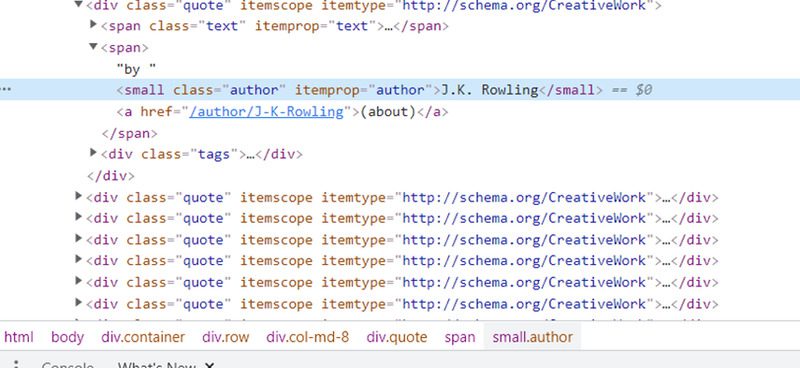800x368 pixels.
Task: Collapse the plain span node containing "by"
Action: tap(93, 47)
